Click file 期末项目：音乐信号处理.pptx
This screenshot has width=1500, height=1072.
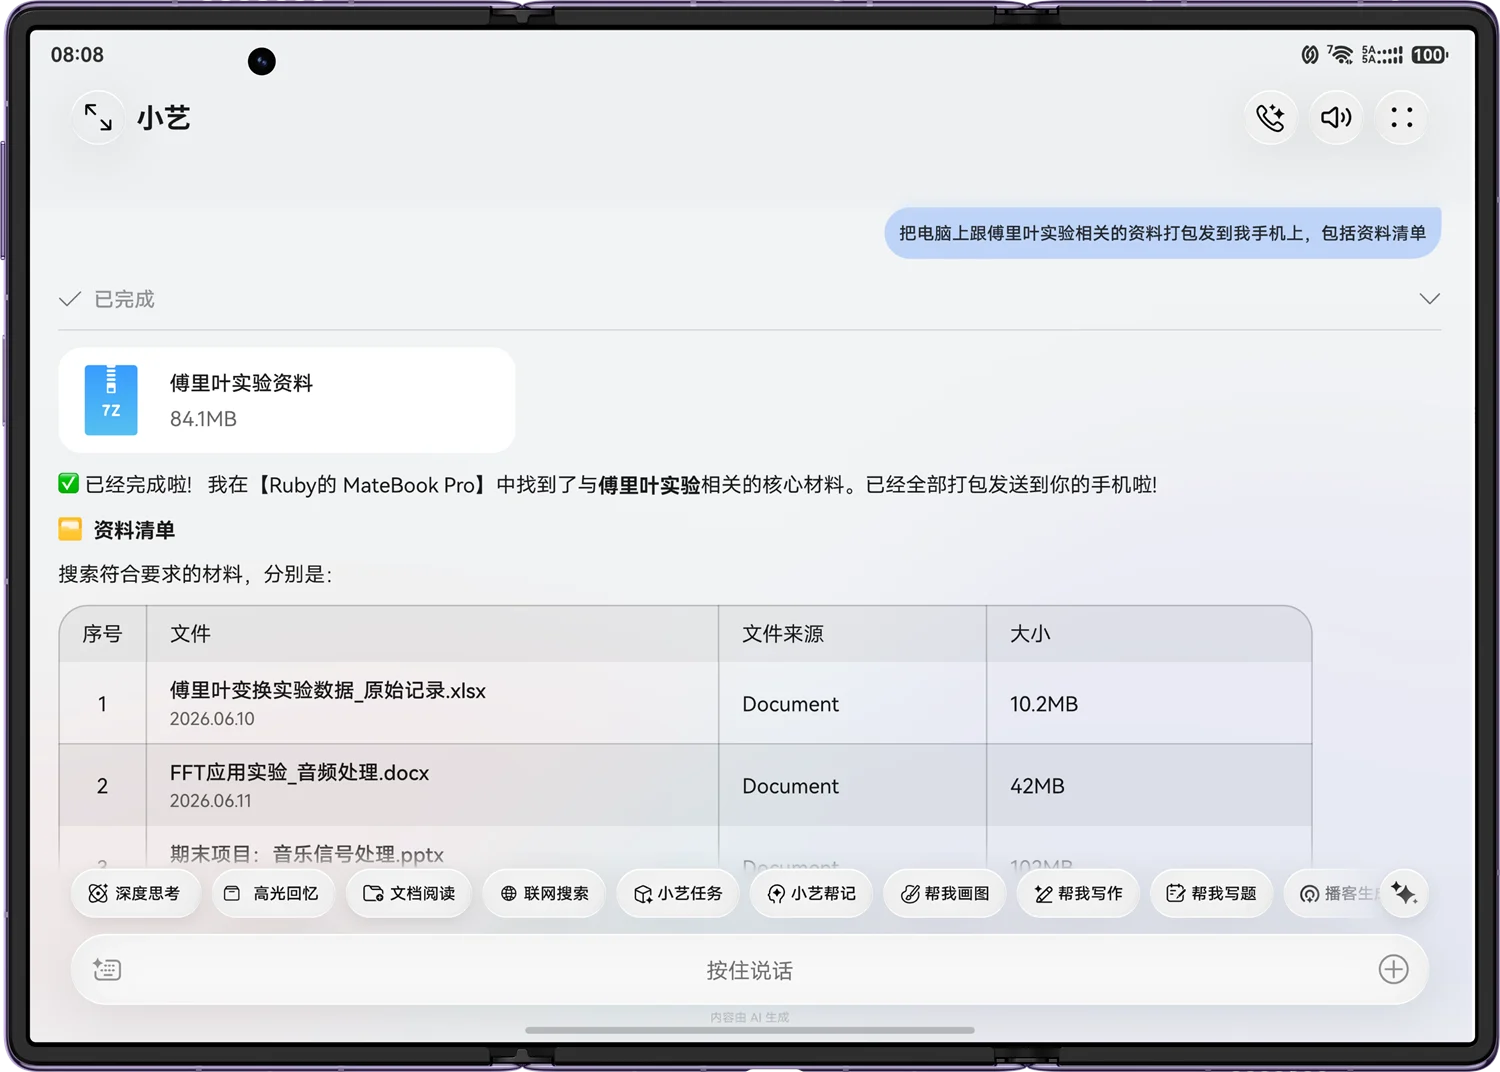(306, 854)
